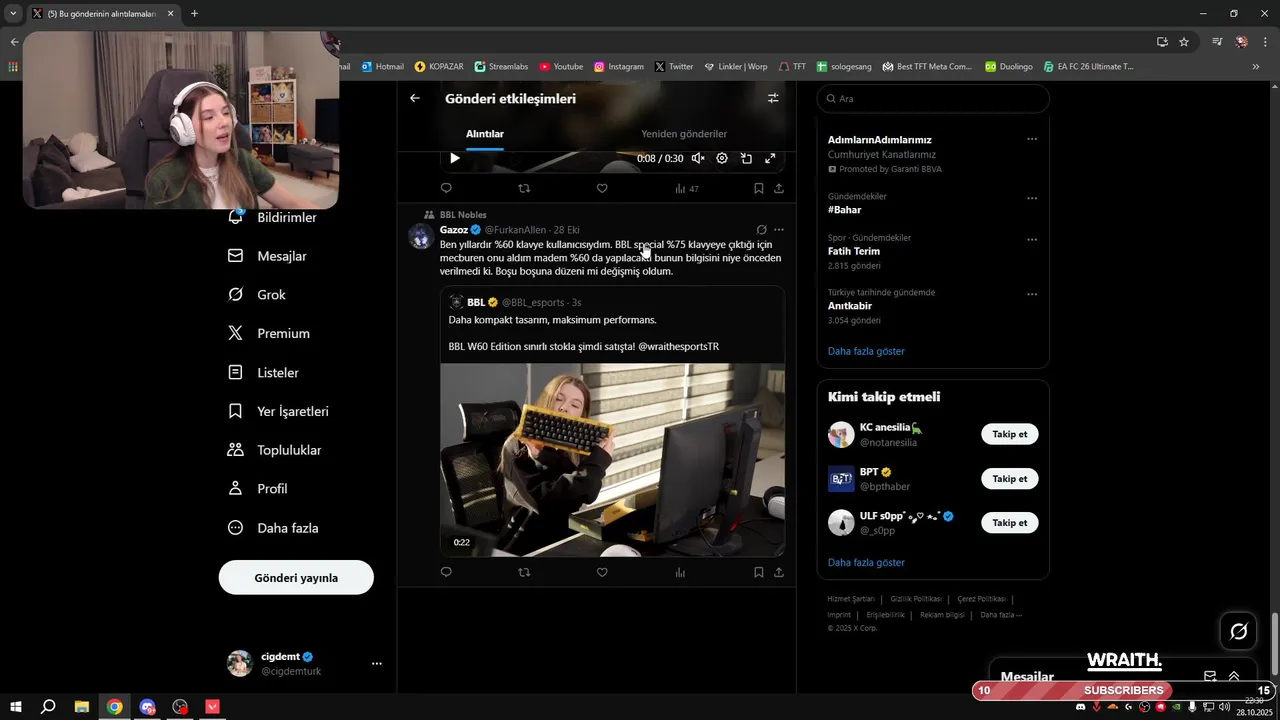Go back with the arrow beside Gönderi etkileşimleri

pos(415,99)
